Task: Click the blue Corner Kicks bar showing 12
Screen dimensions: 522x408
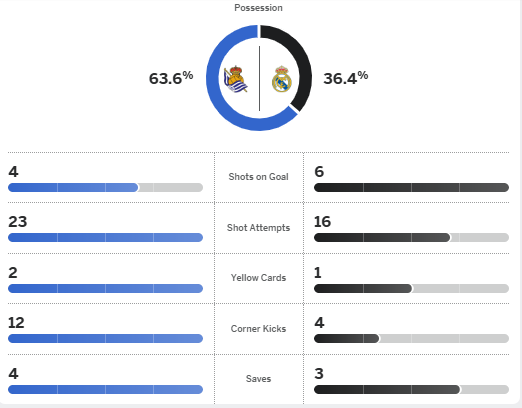Action: (105, 338)
